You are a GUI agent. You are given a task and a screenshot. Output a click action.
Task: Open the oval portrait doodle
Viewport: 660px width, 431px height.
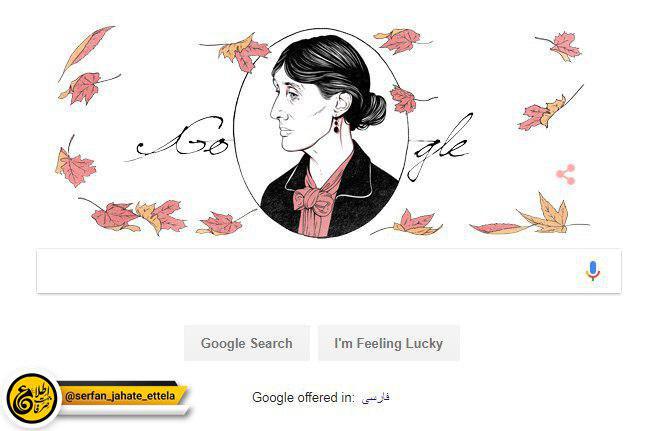pos(321,133)
